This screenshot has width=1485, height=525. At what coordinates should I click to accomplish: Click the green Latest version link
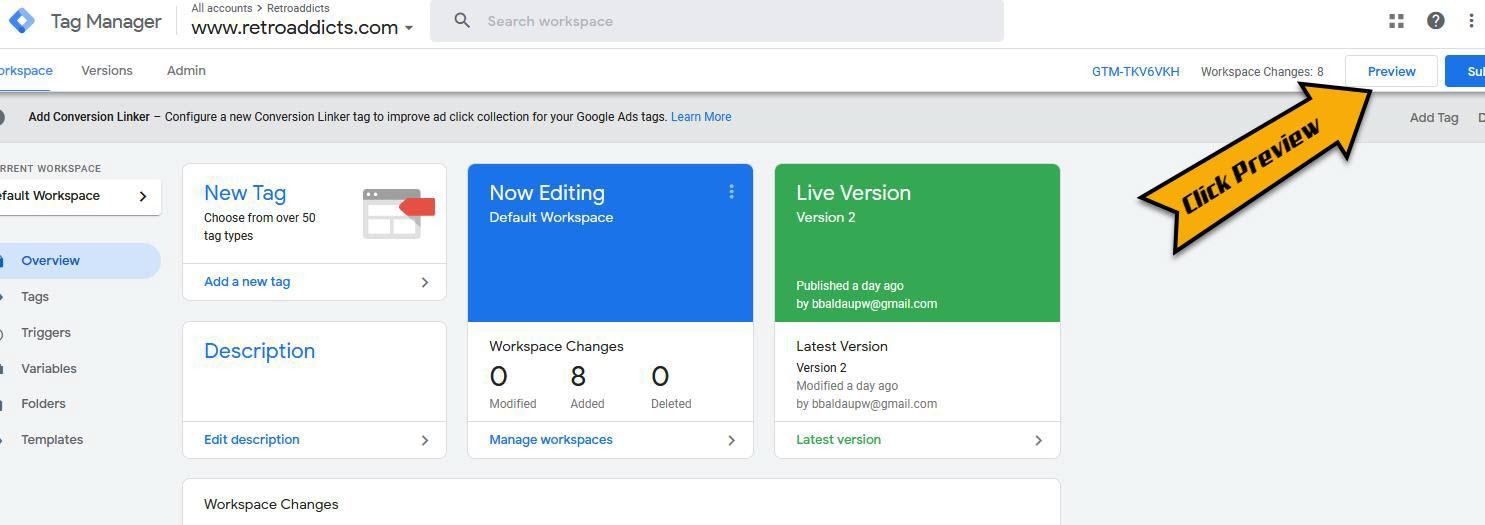tap(838, 440)
